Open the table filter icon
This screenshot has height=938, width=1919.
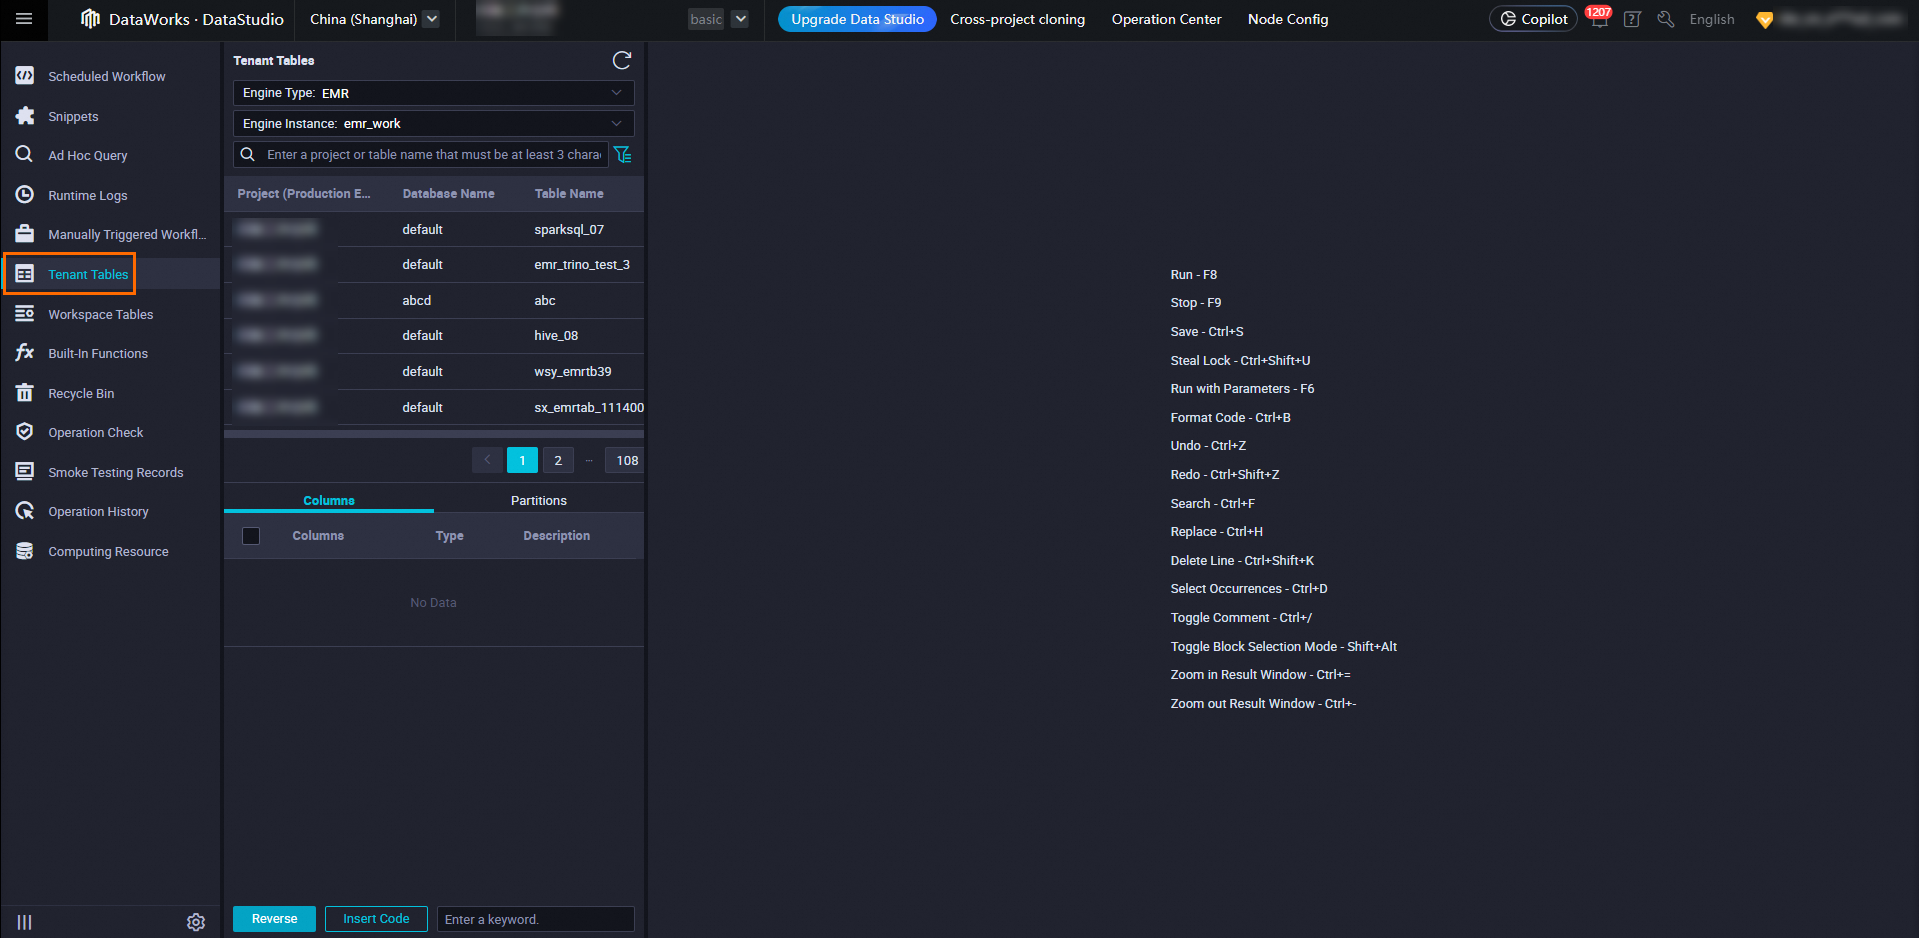tap(623, 155)
